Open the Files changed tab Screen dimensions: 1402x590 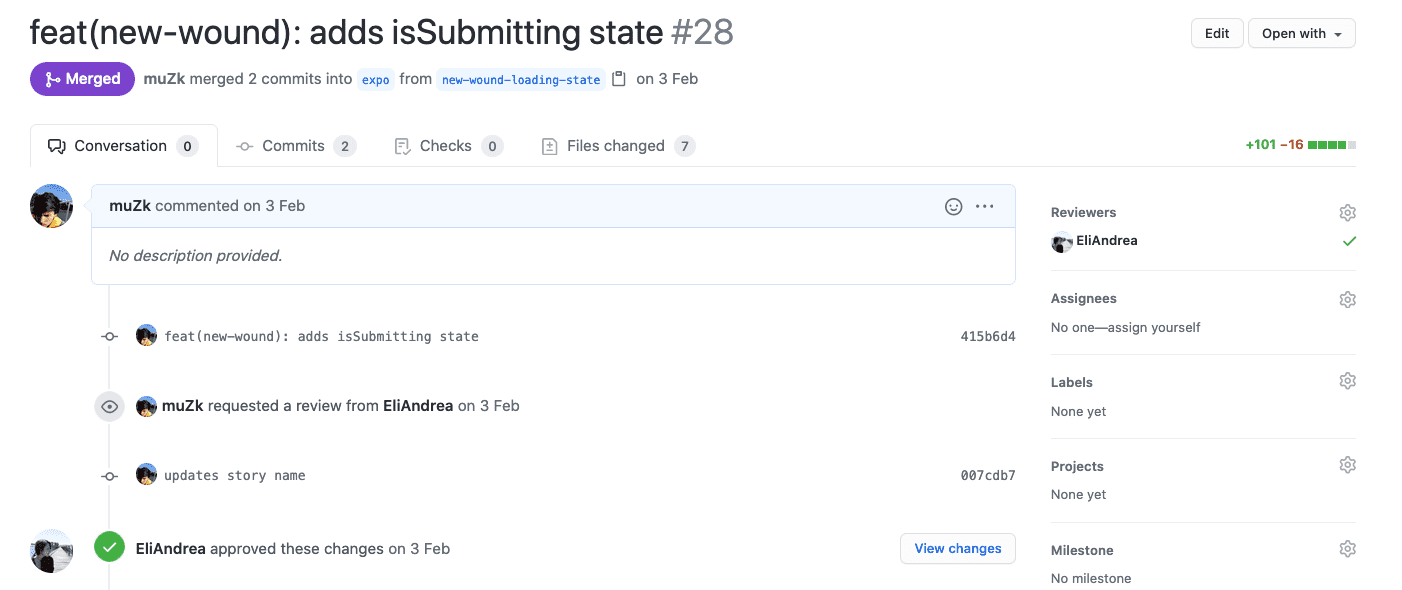pos(617,146)
